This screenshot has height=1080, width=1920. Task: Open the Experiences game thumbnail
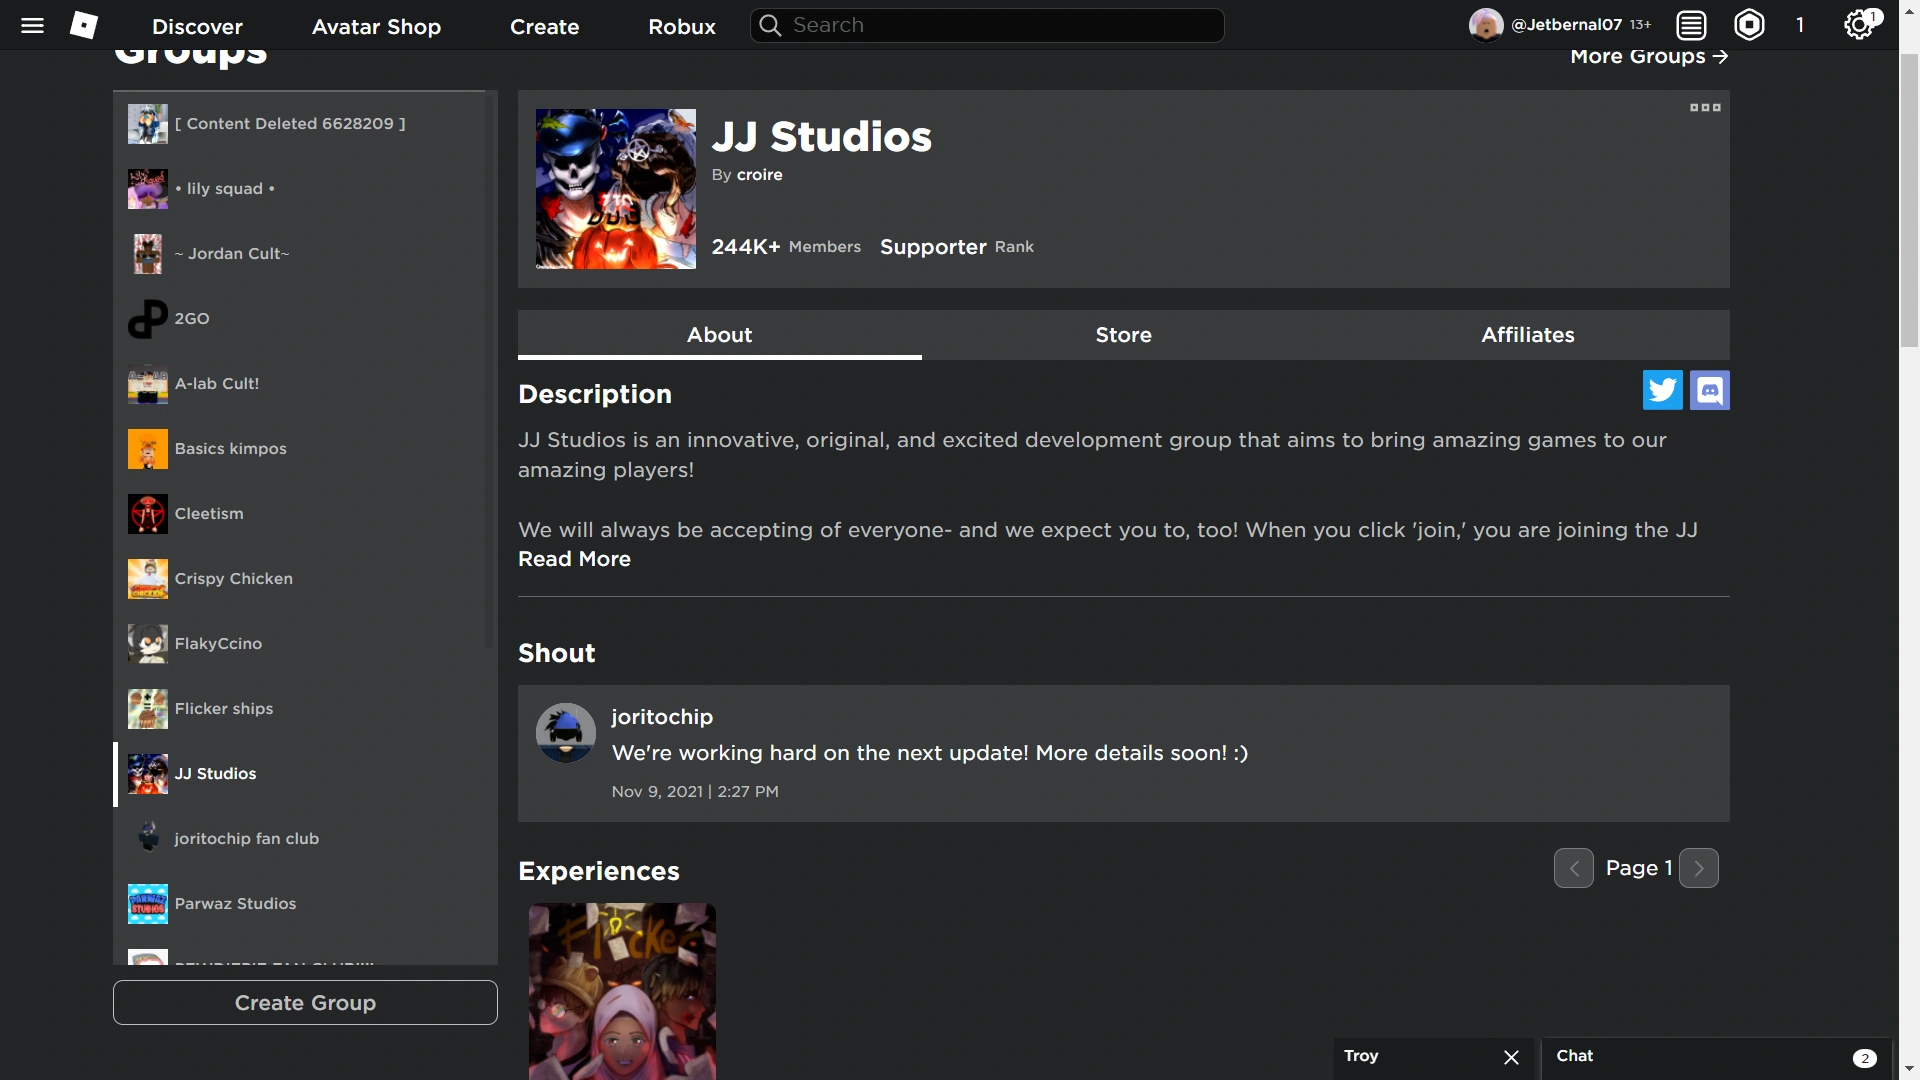point(622,990)
